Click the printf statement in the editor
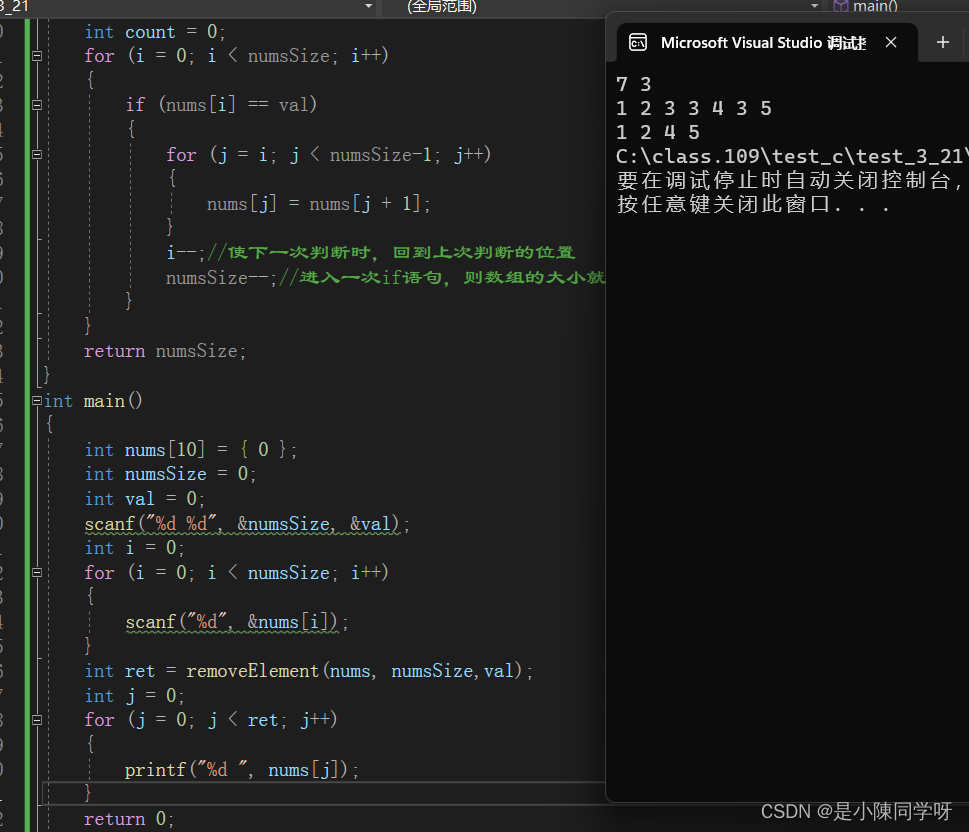969x832 pixels. pyautogui.click(x=241, y=769)
